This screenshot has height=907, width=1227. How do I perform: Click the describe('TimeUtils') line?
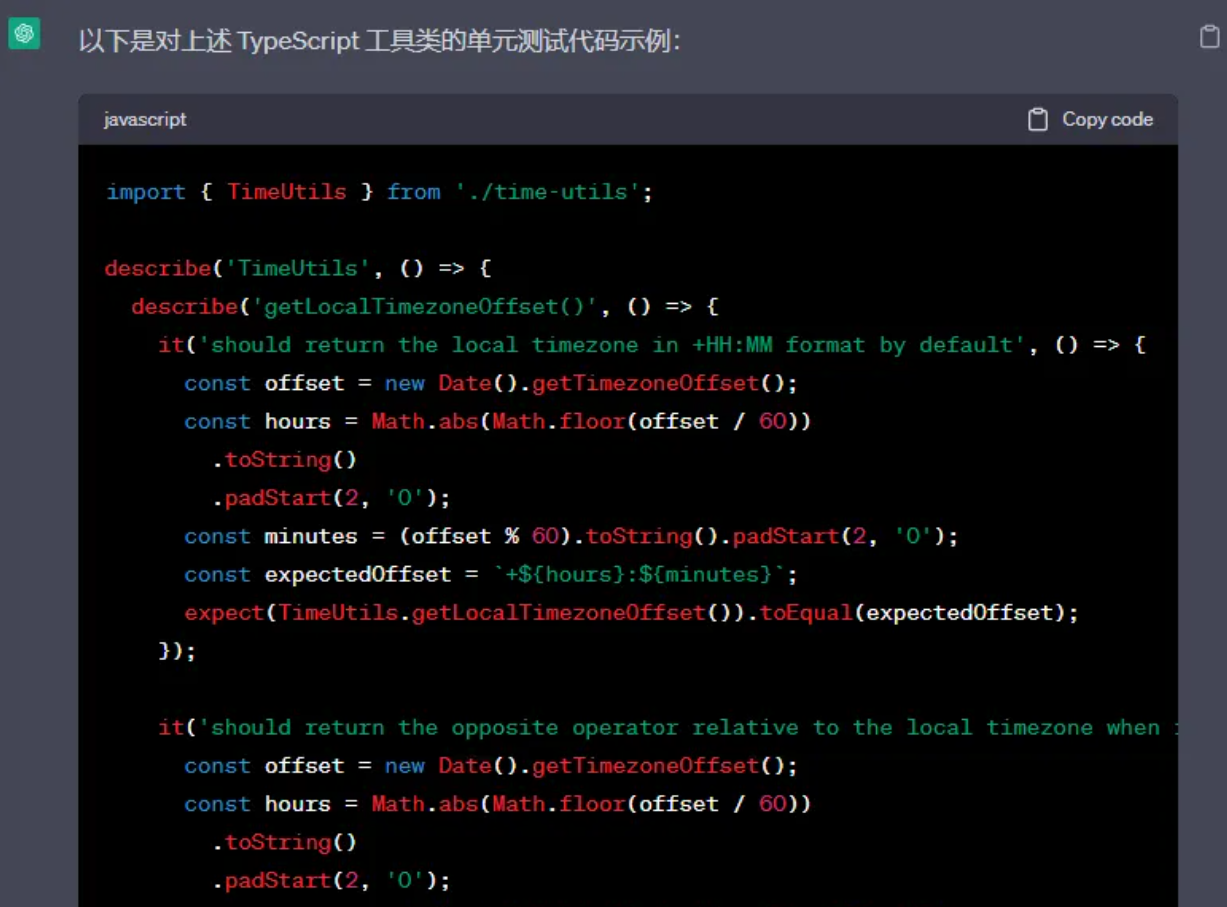pyautogui.click(x=297, y=268)
